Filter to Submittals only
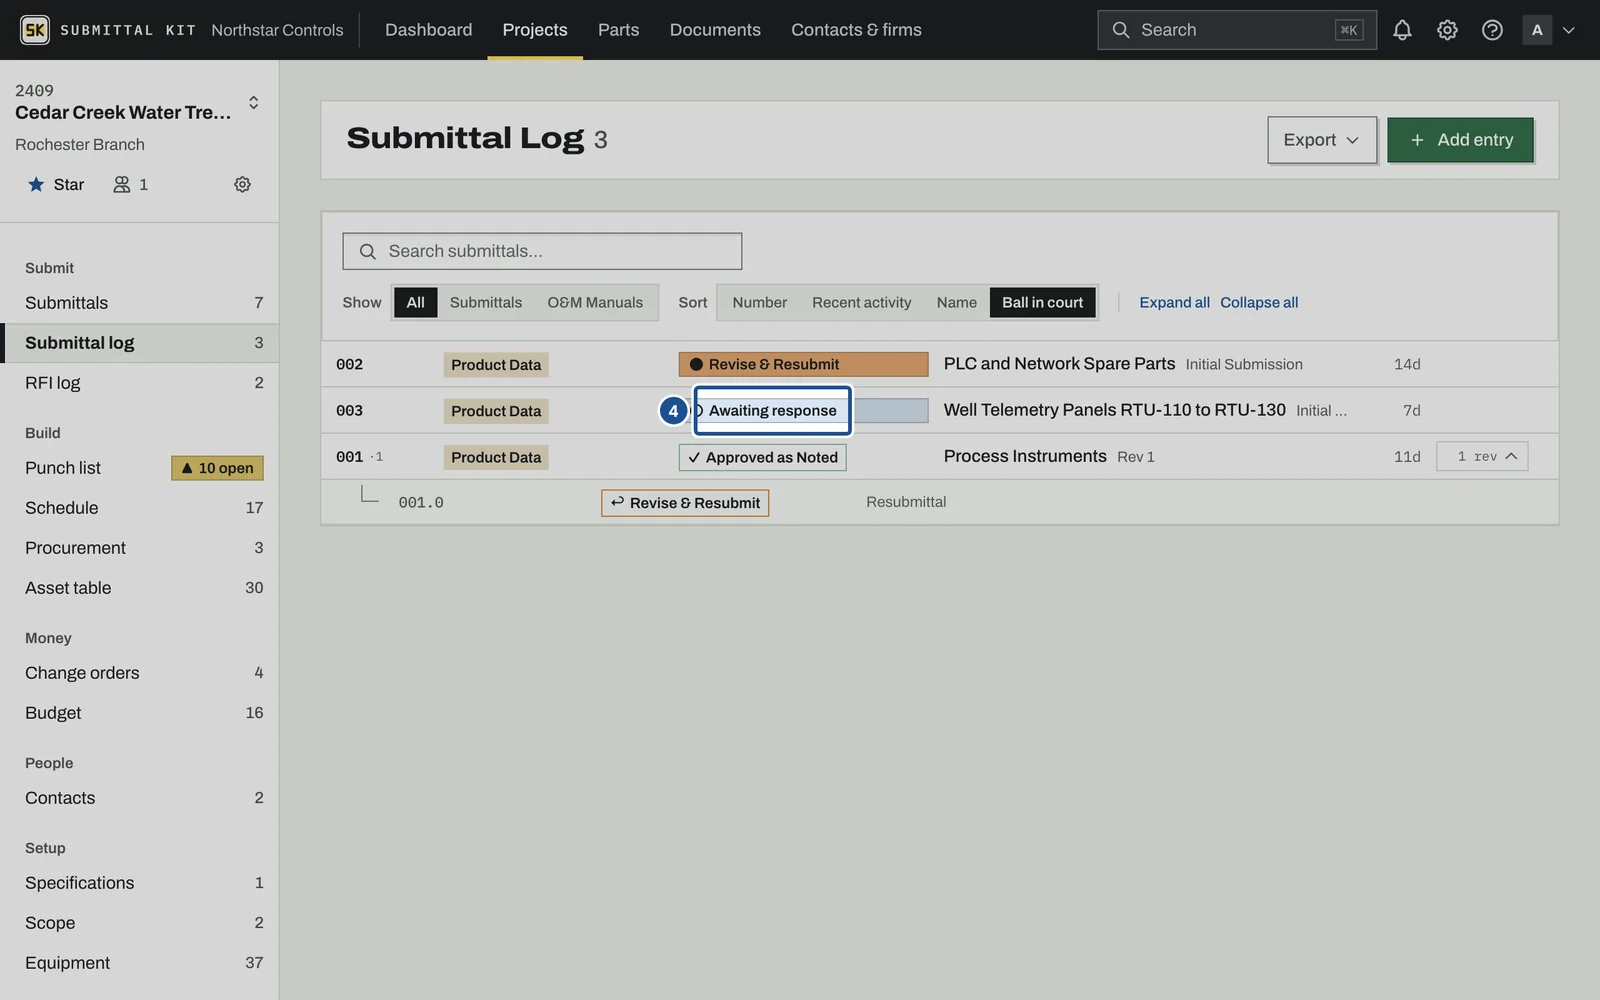Image resolution: width=1600 pixels, height=1000 pixels. [486, 302]
